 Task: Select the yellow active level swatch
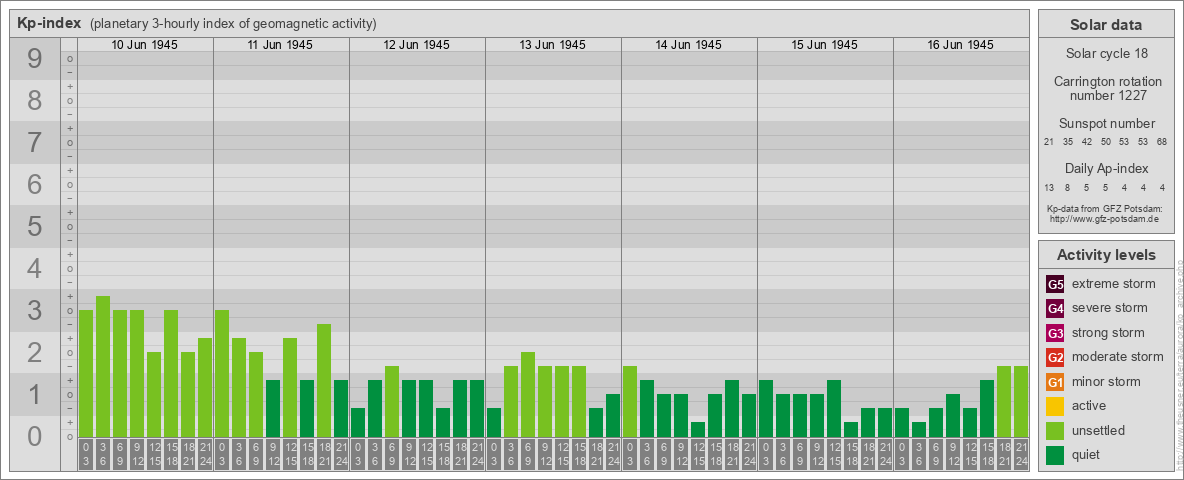pyautogui.click(x=1055, y=406)
